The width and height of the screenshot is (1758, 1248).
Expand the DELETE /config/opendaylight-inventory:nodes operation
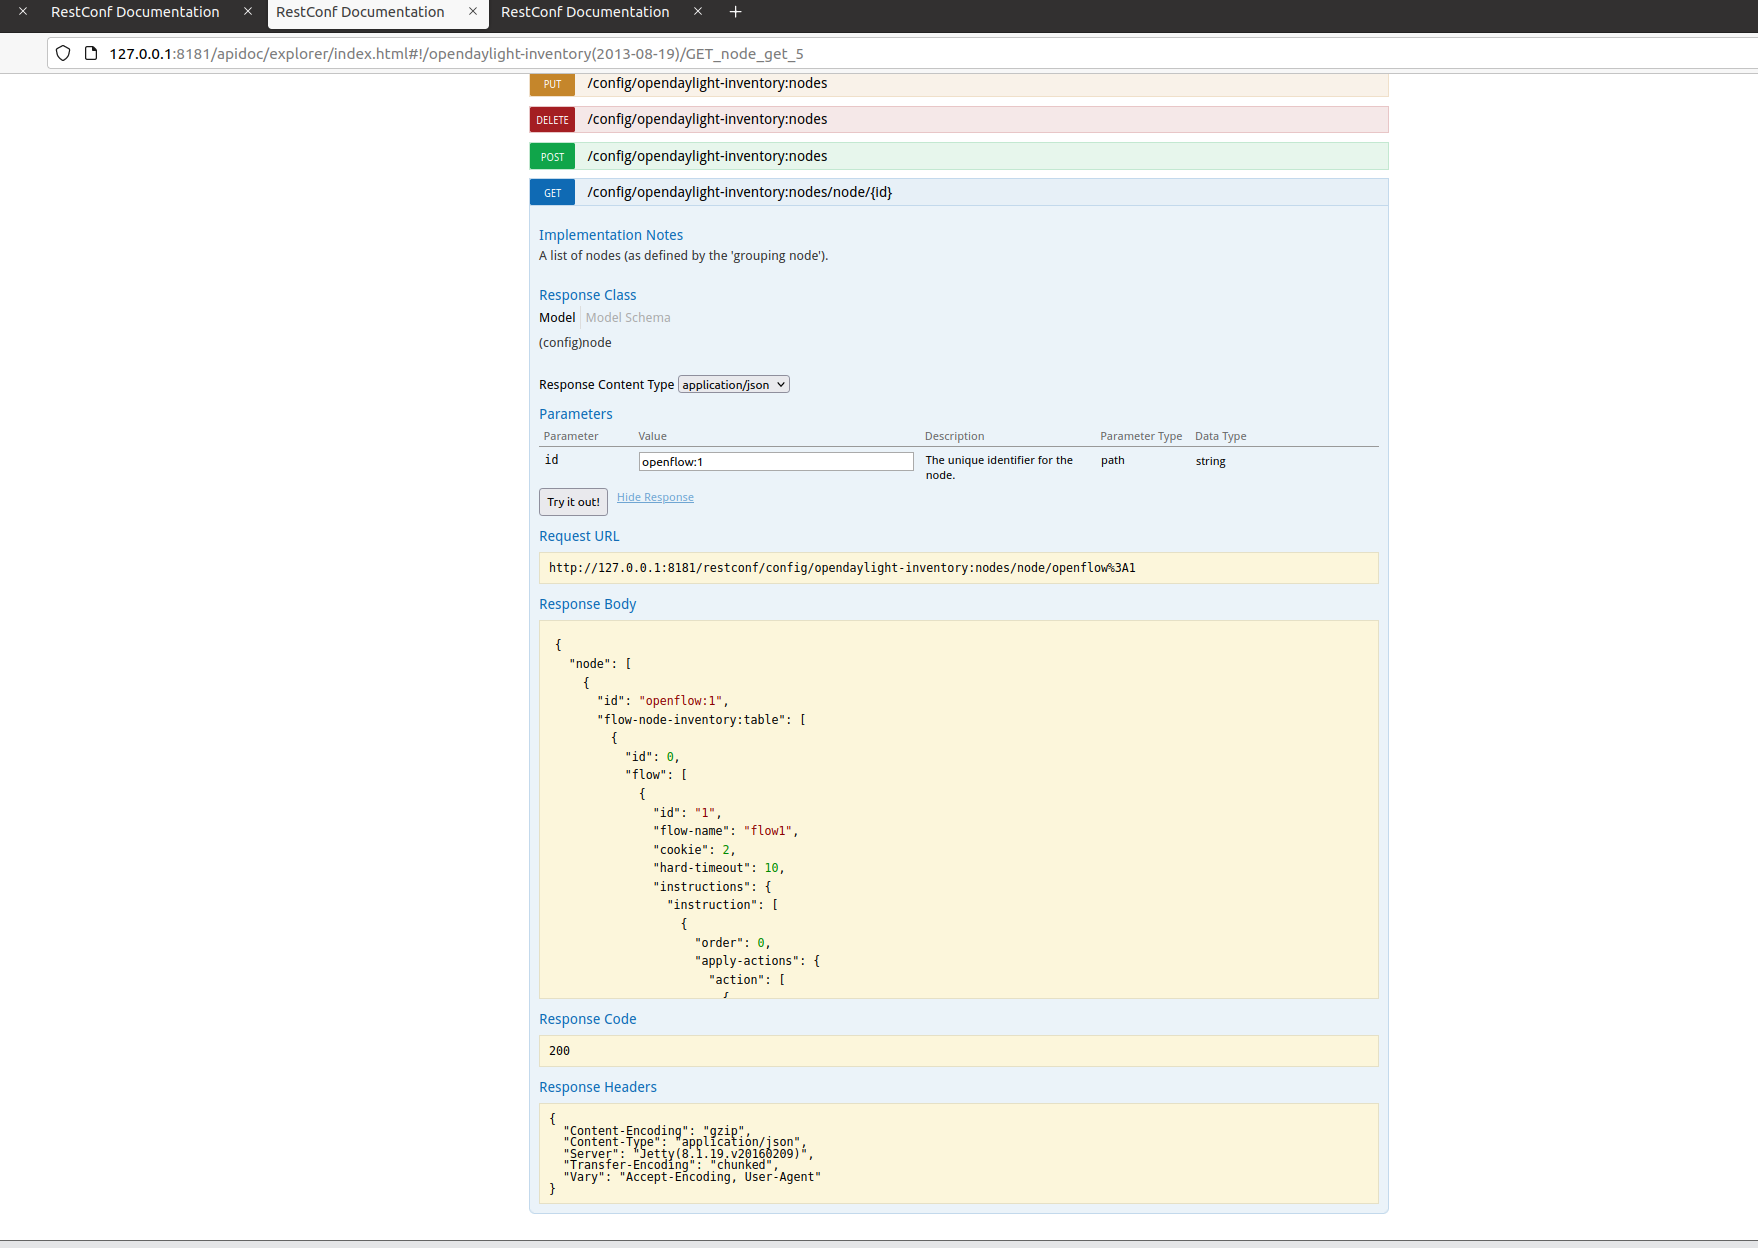click(707, 119)
